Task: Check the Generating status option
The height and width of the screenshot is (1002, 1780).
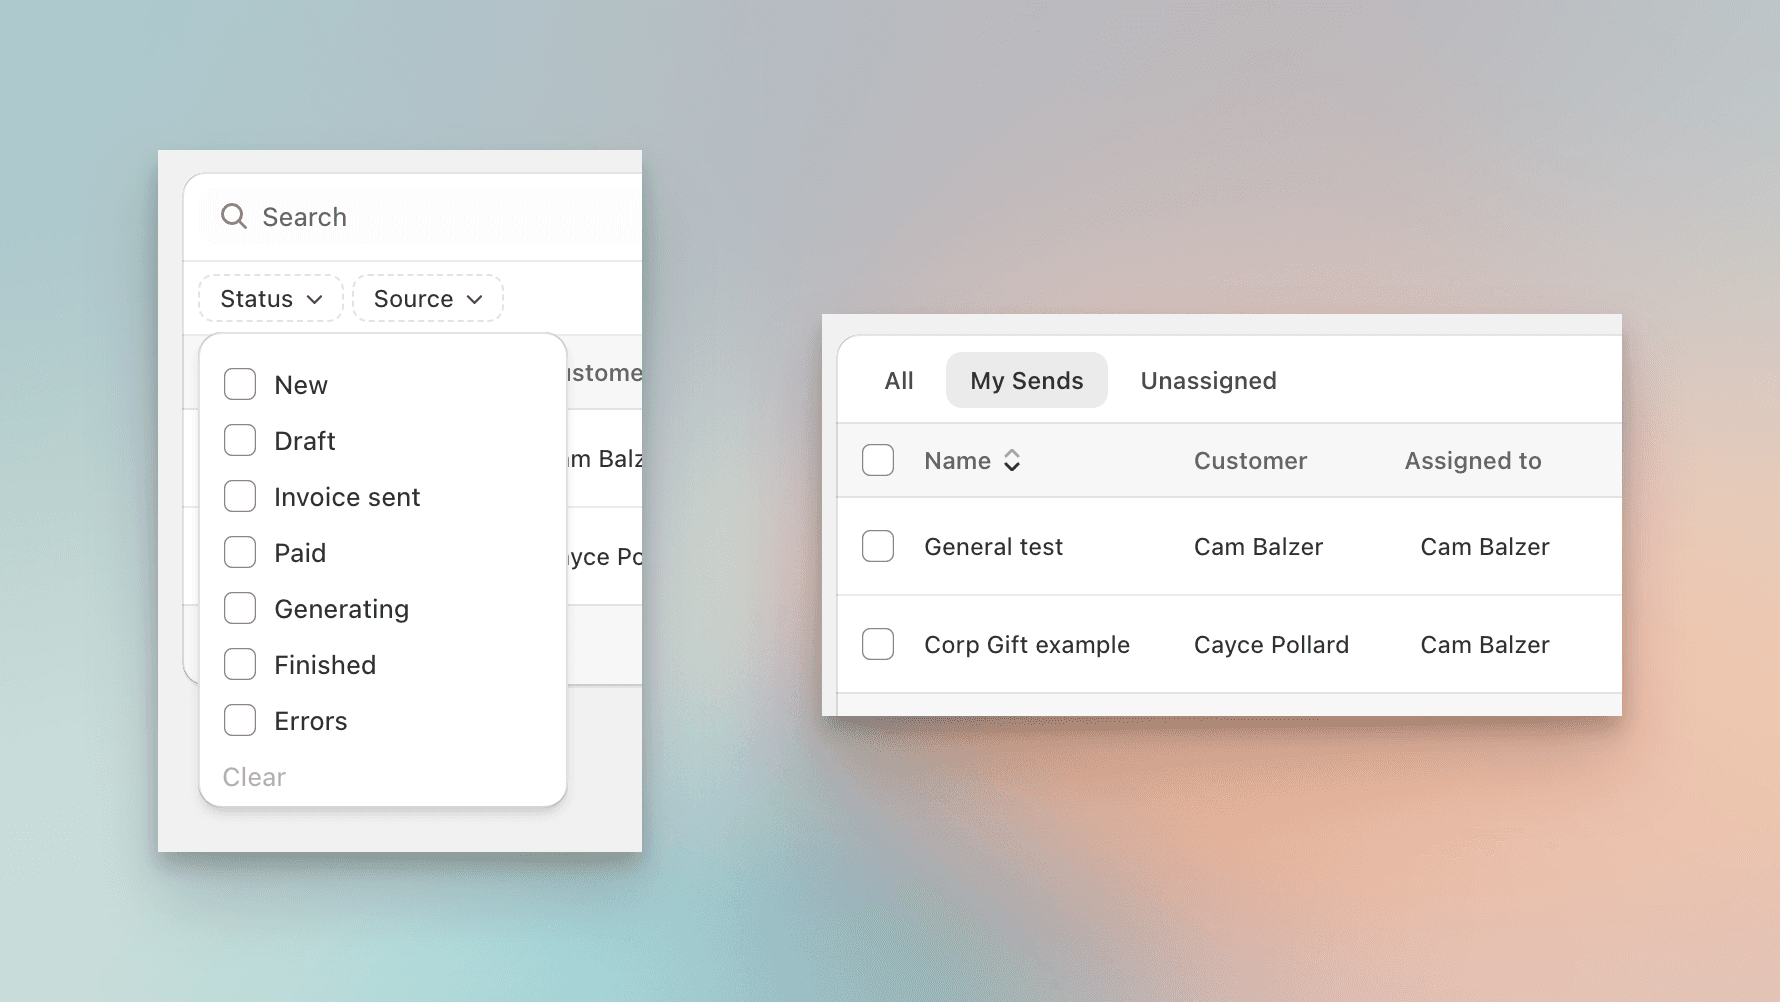Action: point(240,608)
